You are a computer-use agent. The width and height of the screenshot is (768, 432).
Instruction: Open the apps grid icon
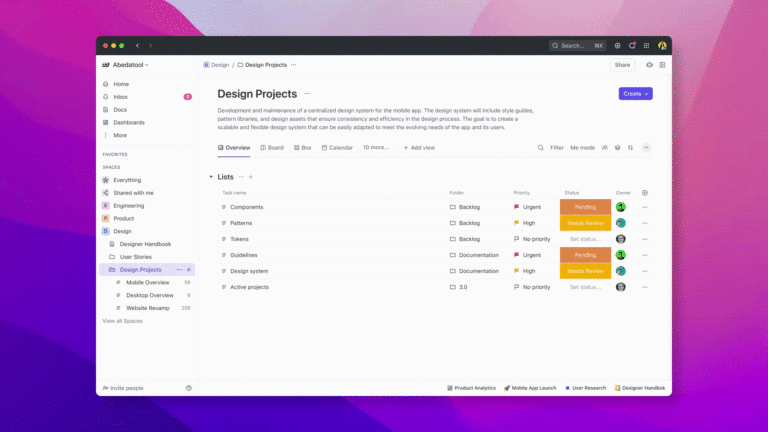tap(647, 46)
